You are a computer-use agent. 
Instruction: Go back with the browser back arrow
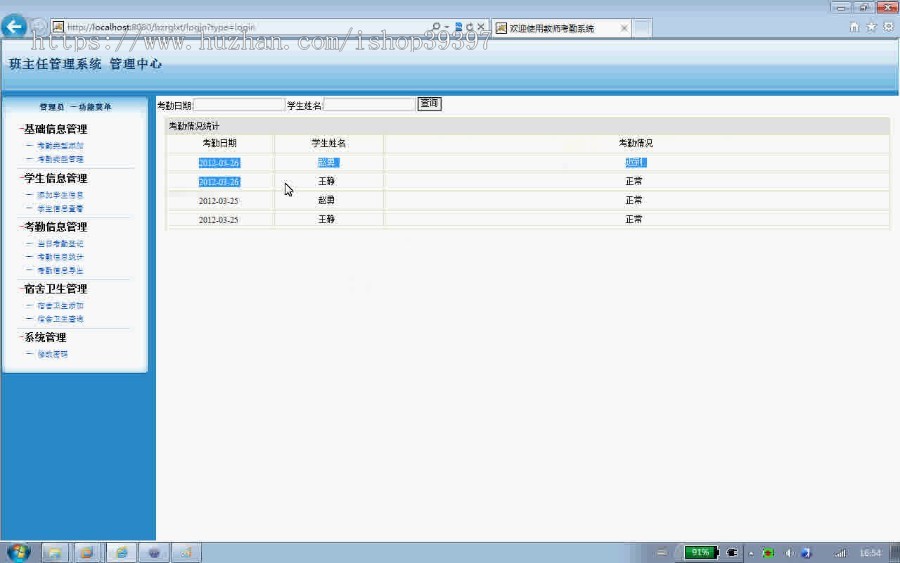[14, 26]
